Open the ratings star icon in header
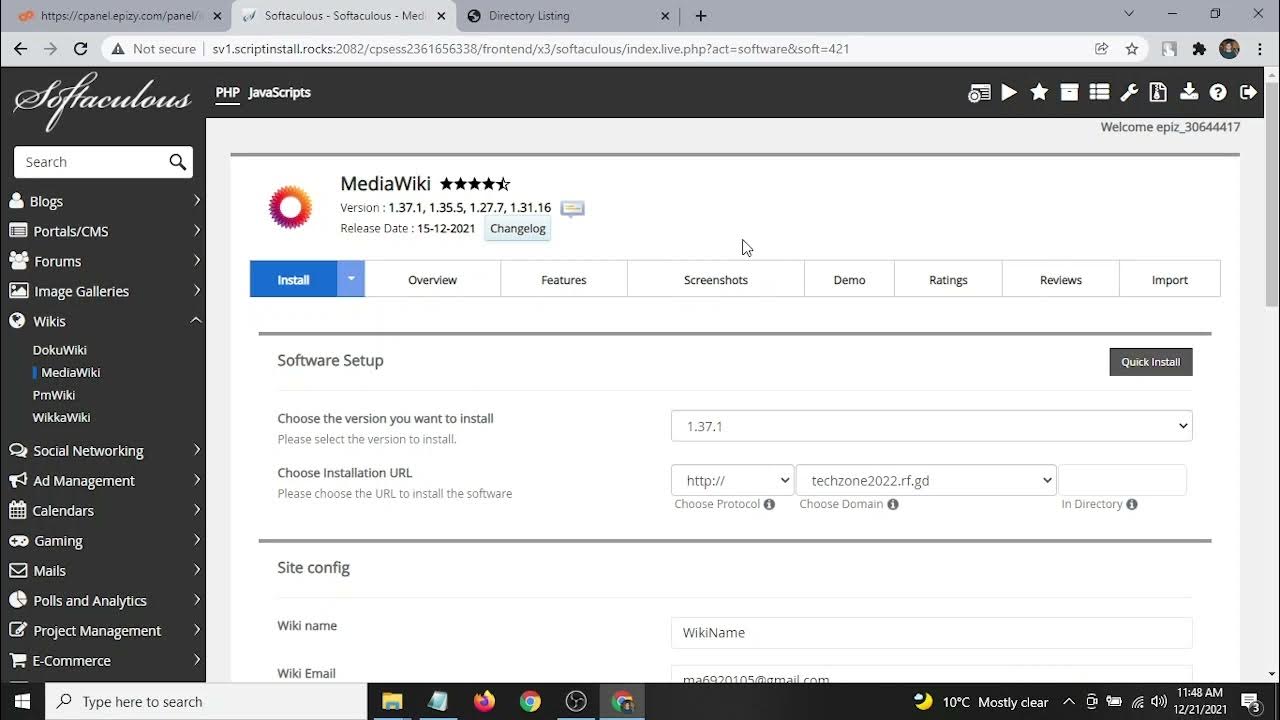The width and height of the screenshot is (1280, 720). (x=1039, y=92)
